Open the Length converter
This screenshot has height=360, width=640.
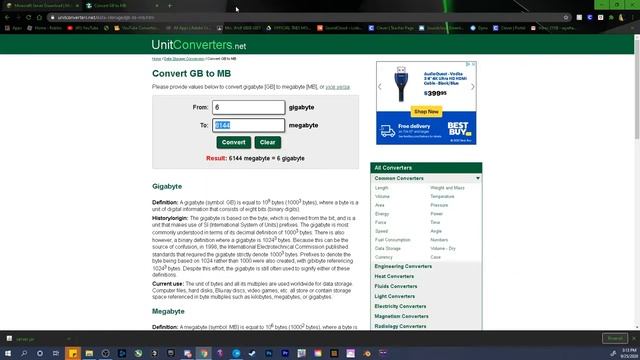click(381, 188)
